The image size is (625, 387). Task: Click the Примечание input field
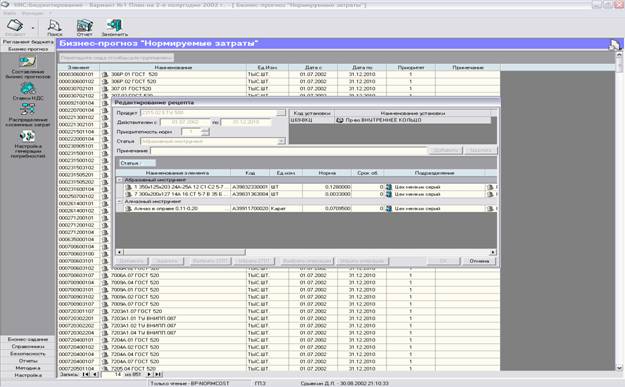289,151
